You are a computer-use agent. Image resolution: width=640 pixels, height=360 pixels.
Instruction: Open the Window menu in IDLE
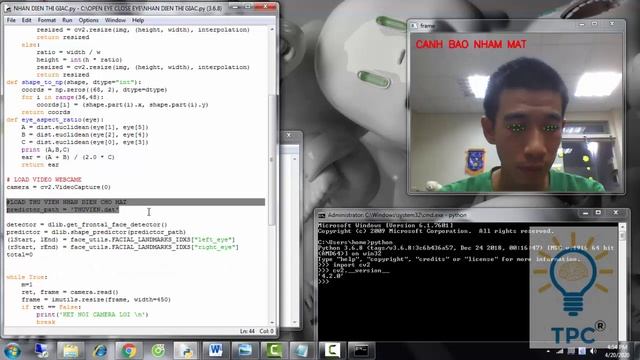click(x=115, y=20)
